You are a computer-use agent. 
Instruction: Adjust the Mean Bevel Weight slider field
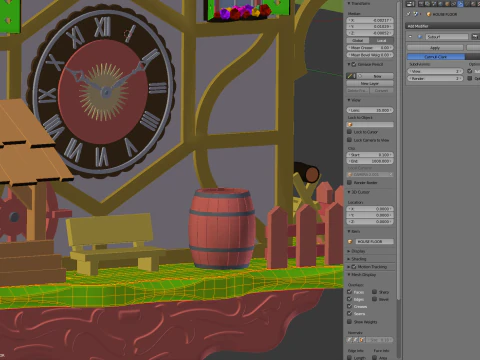click(370, 55)
